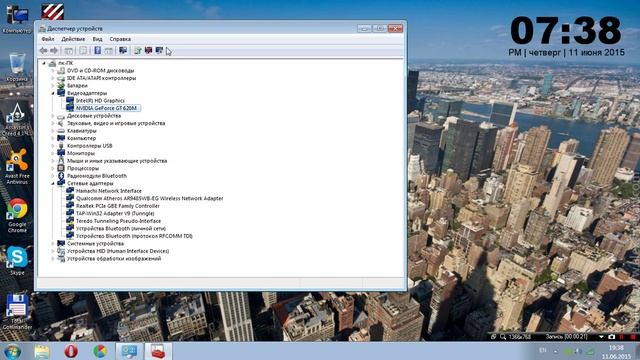Expand Звуковые, видео и игровые устройства
Viewport: 640px width, 360px height.
pyautogui.click(x=53, y=123)
